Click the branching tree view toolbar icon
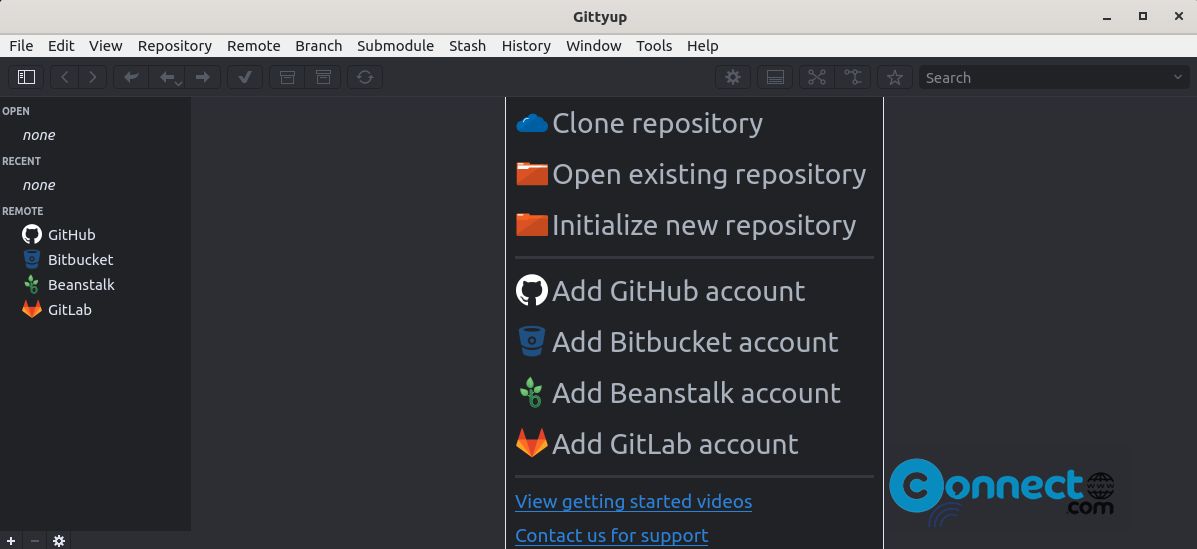Screen dimensions: 1197x549 point(853,77)
